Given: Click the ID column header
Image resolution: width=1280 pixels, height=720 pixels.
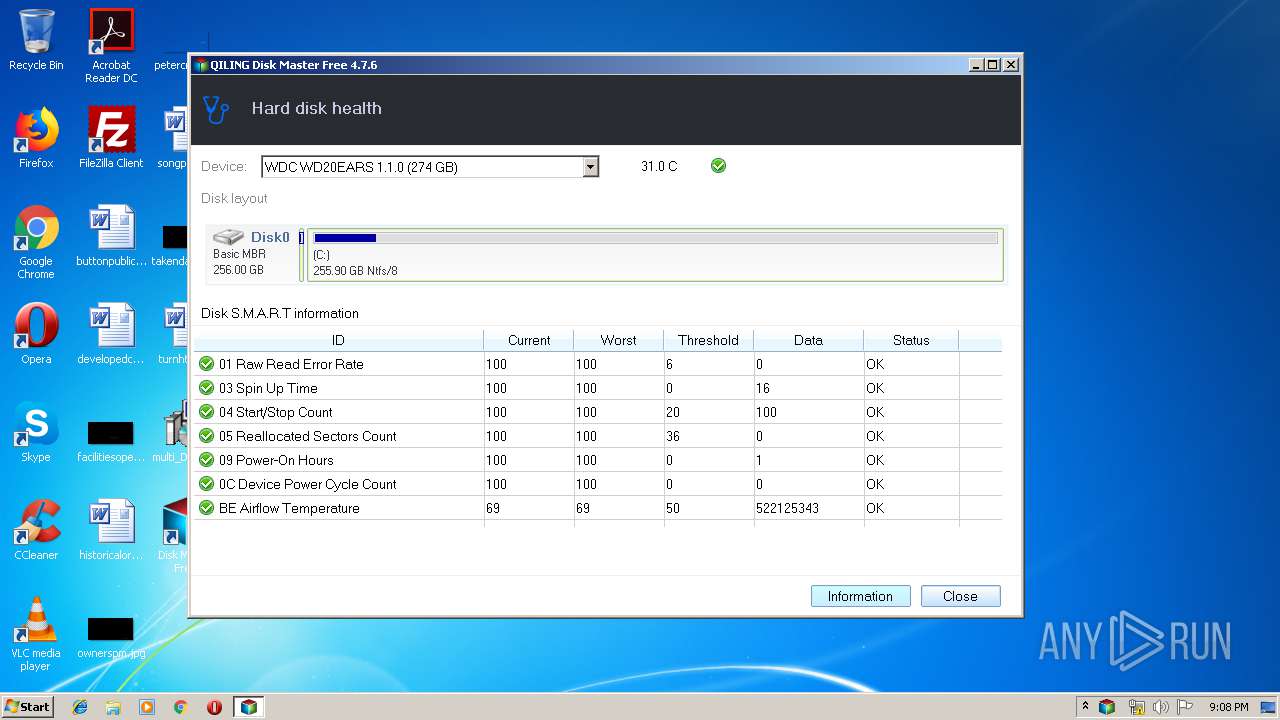Looking at the screenshot, I should [338, 340].
